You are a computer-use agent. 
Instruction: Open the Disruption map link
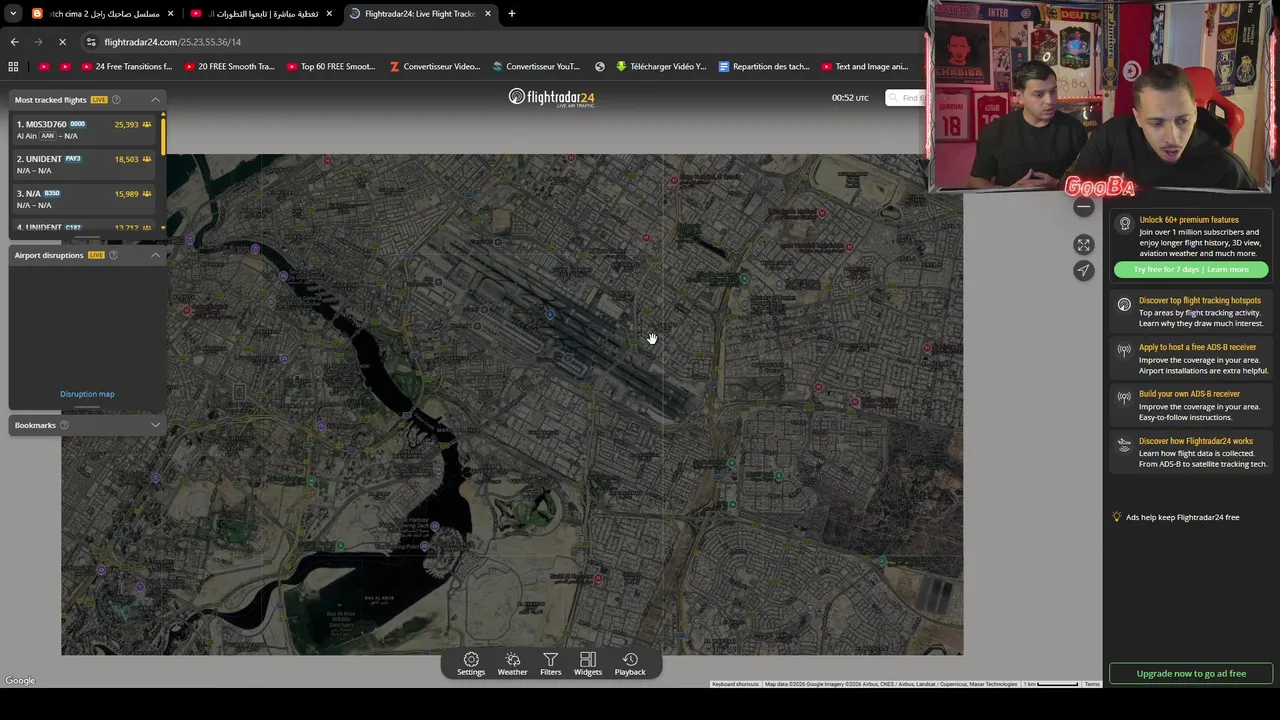87,394
